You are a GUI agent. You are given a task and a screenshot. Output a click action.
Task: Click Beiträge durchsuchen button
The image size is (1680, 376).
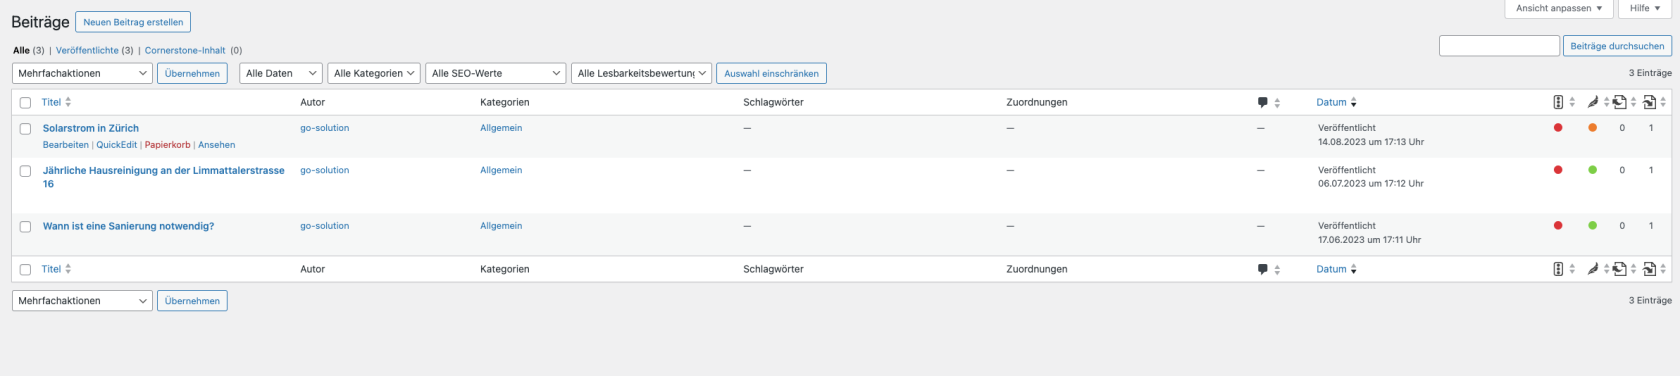1617,46
